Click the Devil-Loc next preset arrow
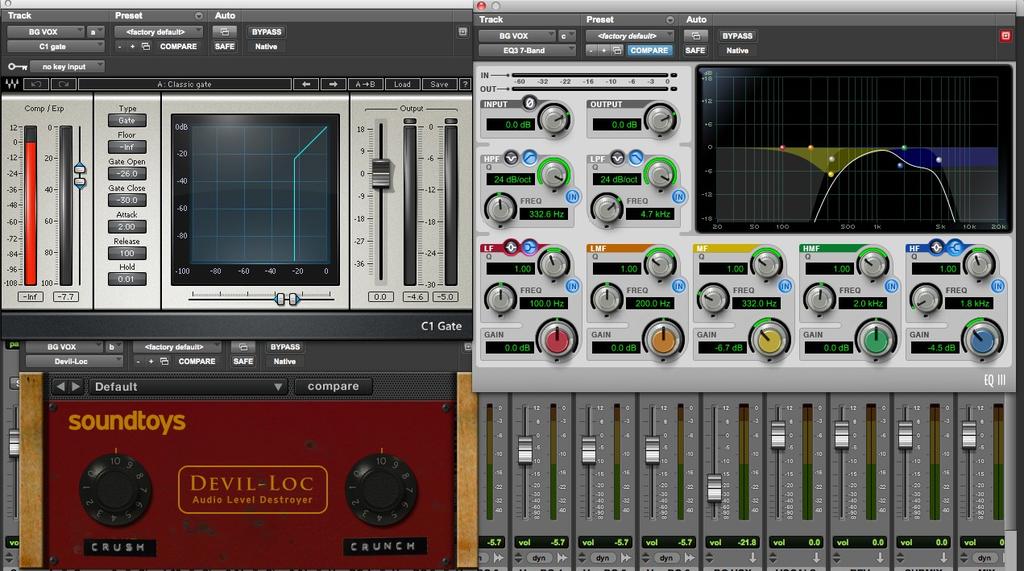 pos(76,387)
